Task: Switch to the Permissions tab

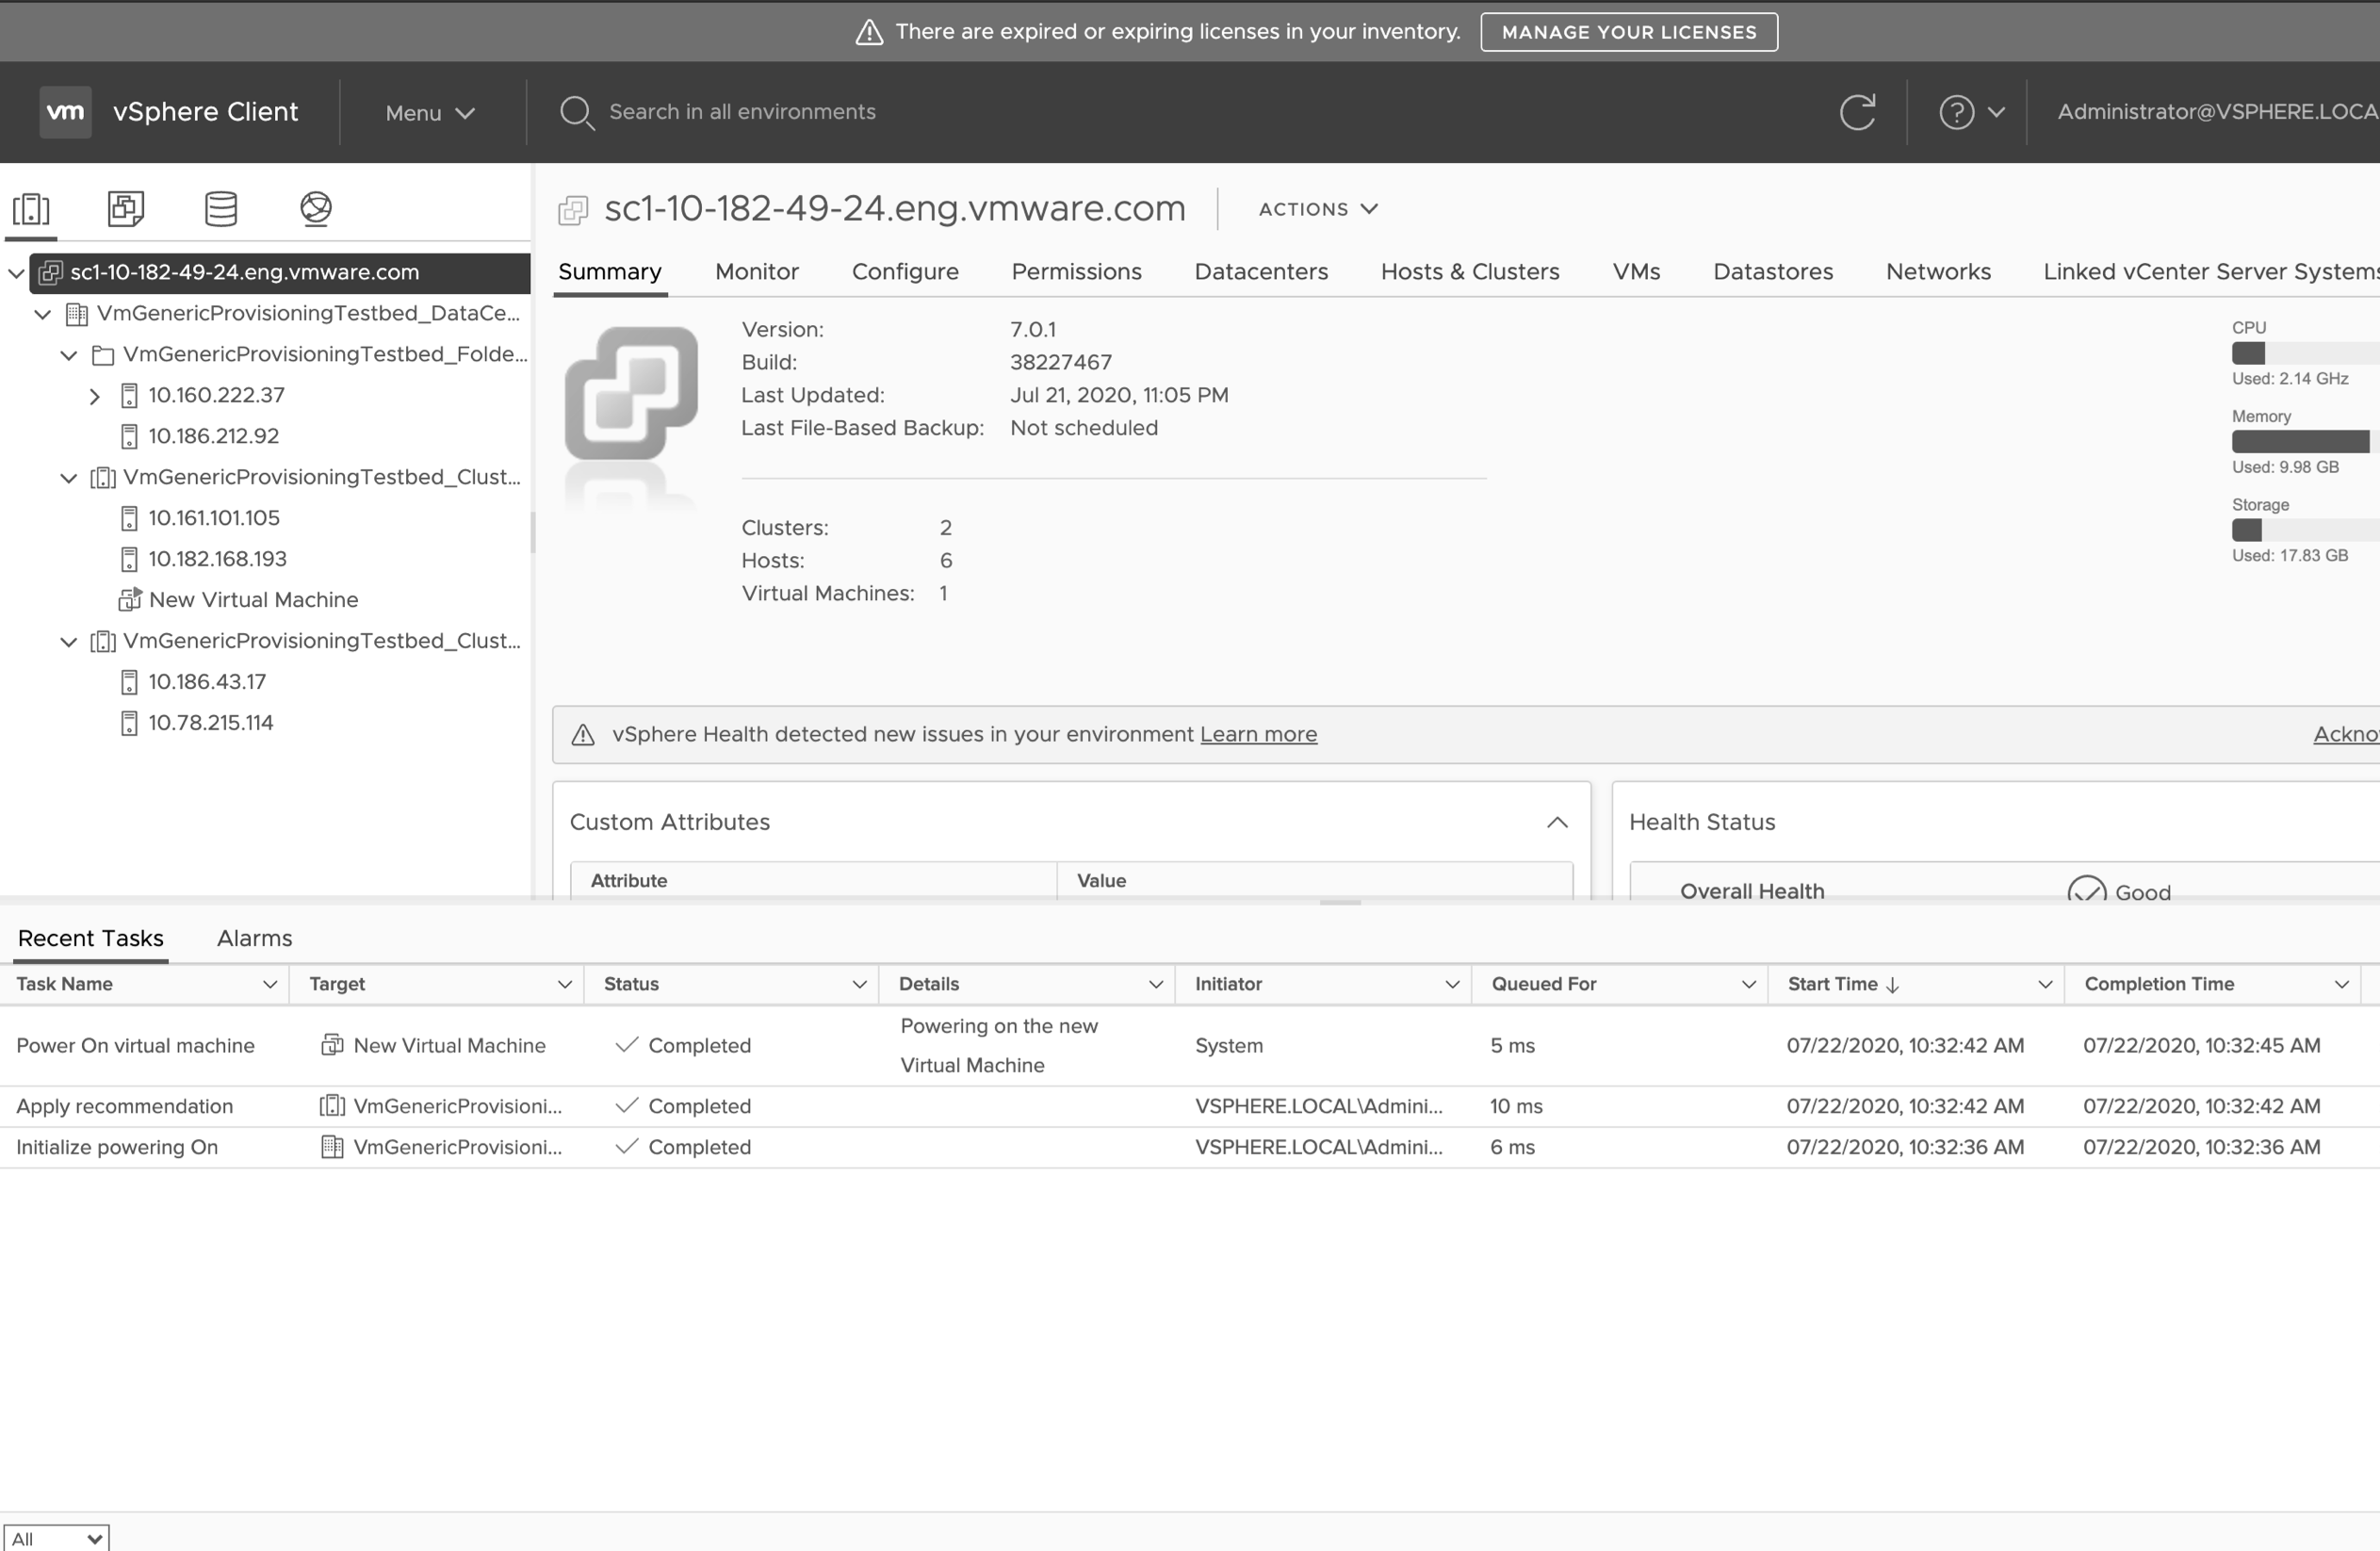Action: (1076, 272)
